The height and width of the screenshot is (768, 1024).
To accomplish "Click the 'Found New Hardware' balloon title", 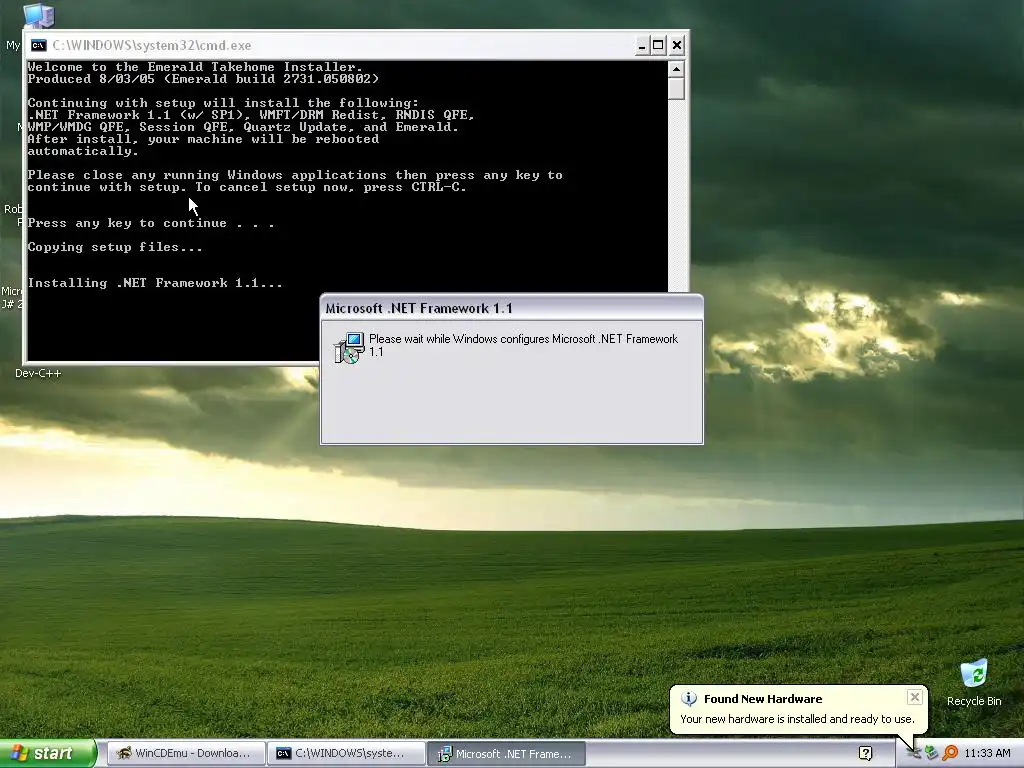I will pyautogui.click(x=763, y=699).
